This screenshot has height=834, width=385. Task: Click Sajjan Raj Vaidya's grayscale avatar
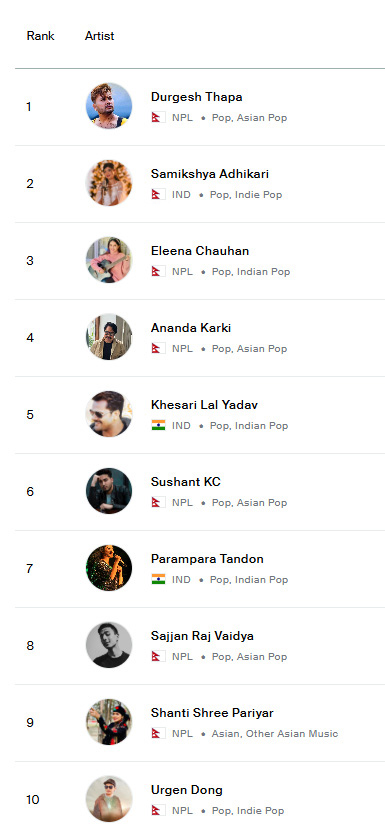(x=109, y=645)
